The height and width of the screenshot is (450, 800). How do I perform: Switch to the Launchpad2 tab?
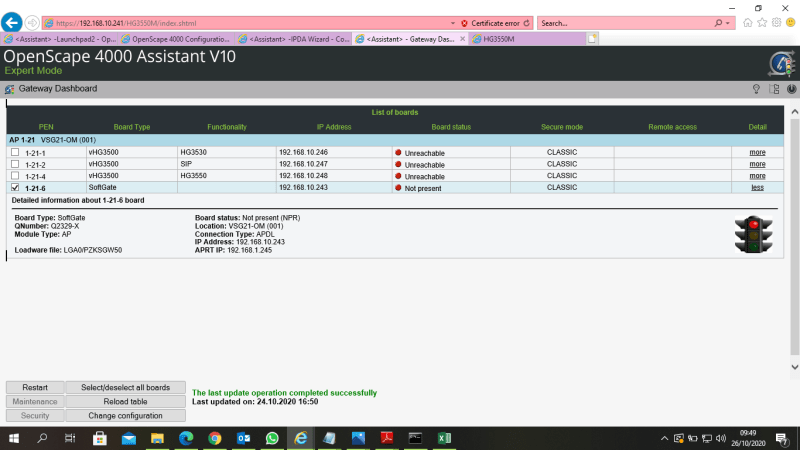60,39
